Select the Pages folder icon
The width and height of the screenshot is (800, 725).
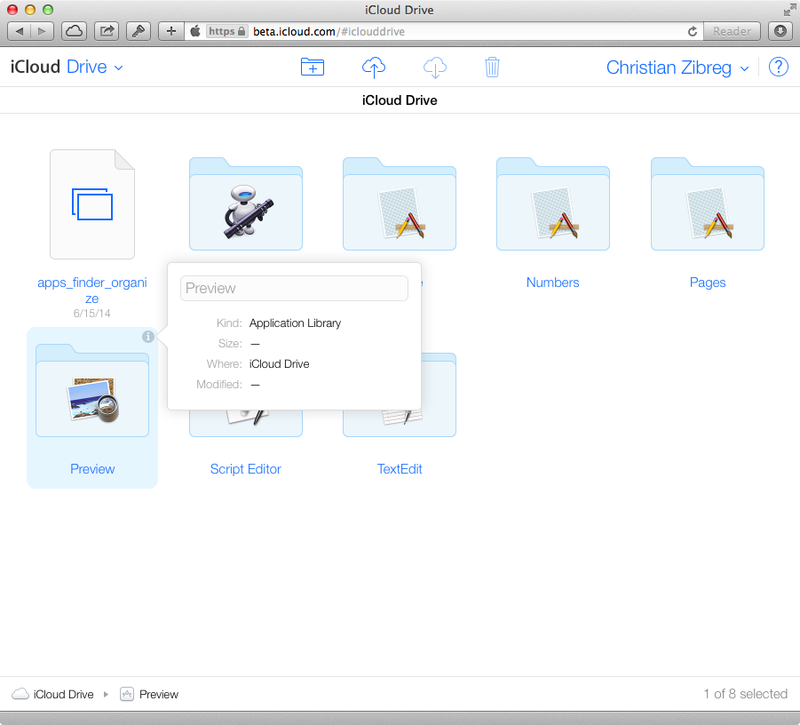[708, 204]
